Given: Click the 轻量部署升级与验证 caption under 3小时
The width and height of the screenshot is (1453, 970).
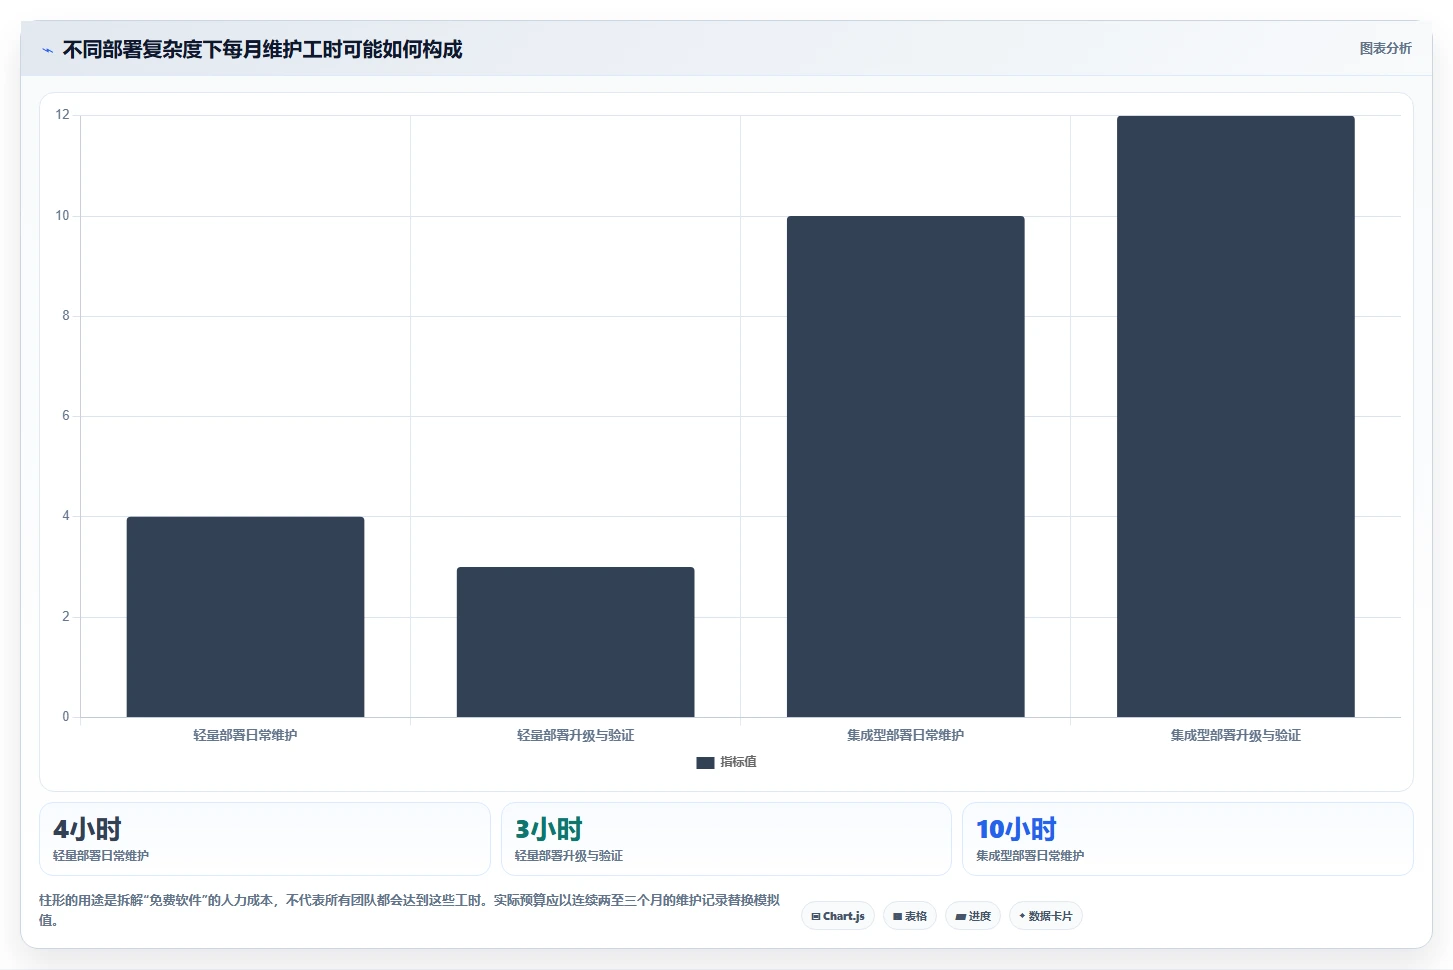Looking at the screenshot, I should click(x=569, y=856).
